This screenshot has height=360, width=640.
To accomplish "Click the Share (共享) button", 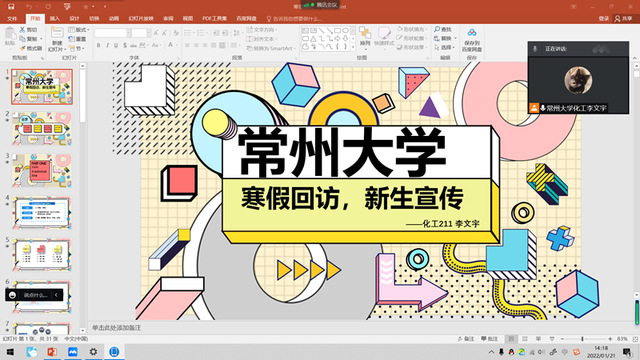I will pyautogui.click(x=623, y=18).
